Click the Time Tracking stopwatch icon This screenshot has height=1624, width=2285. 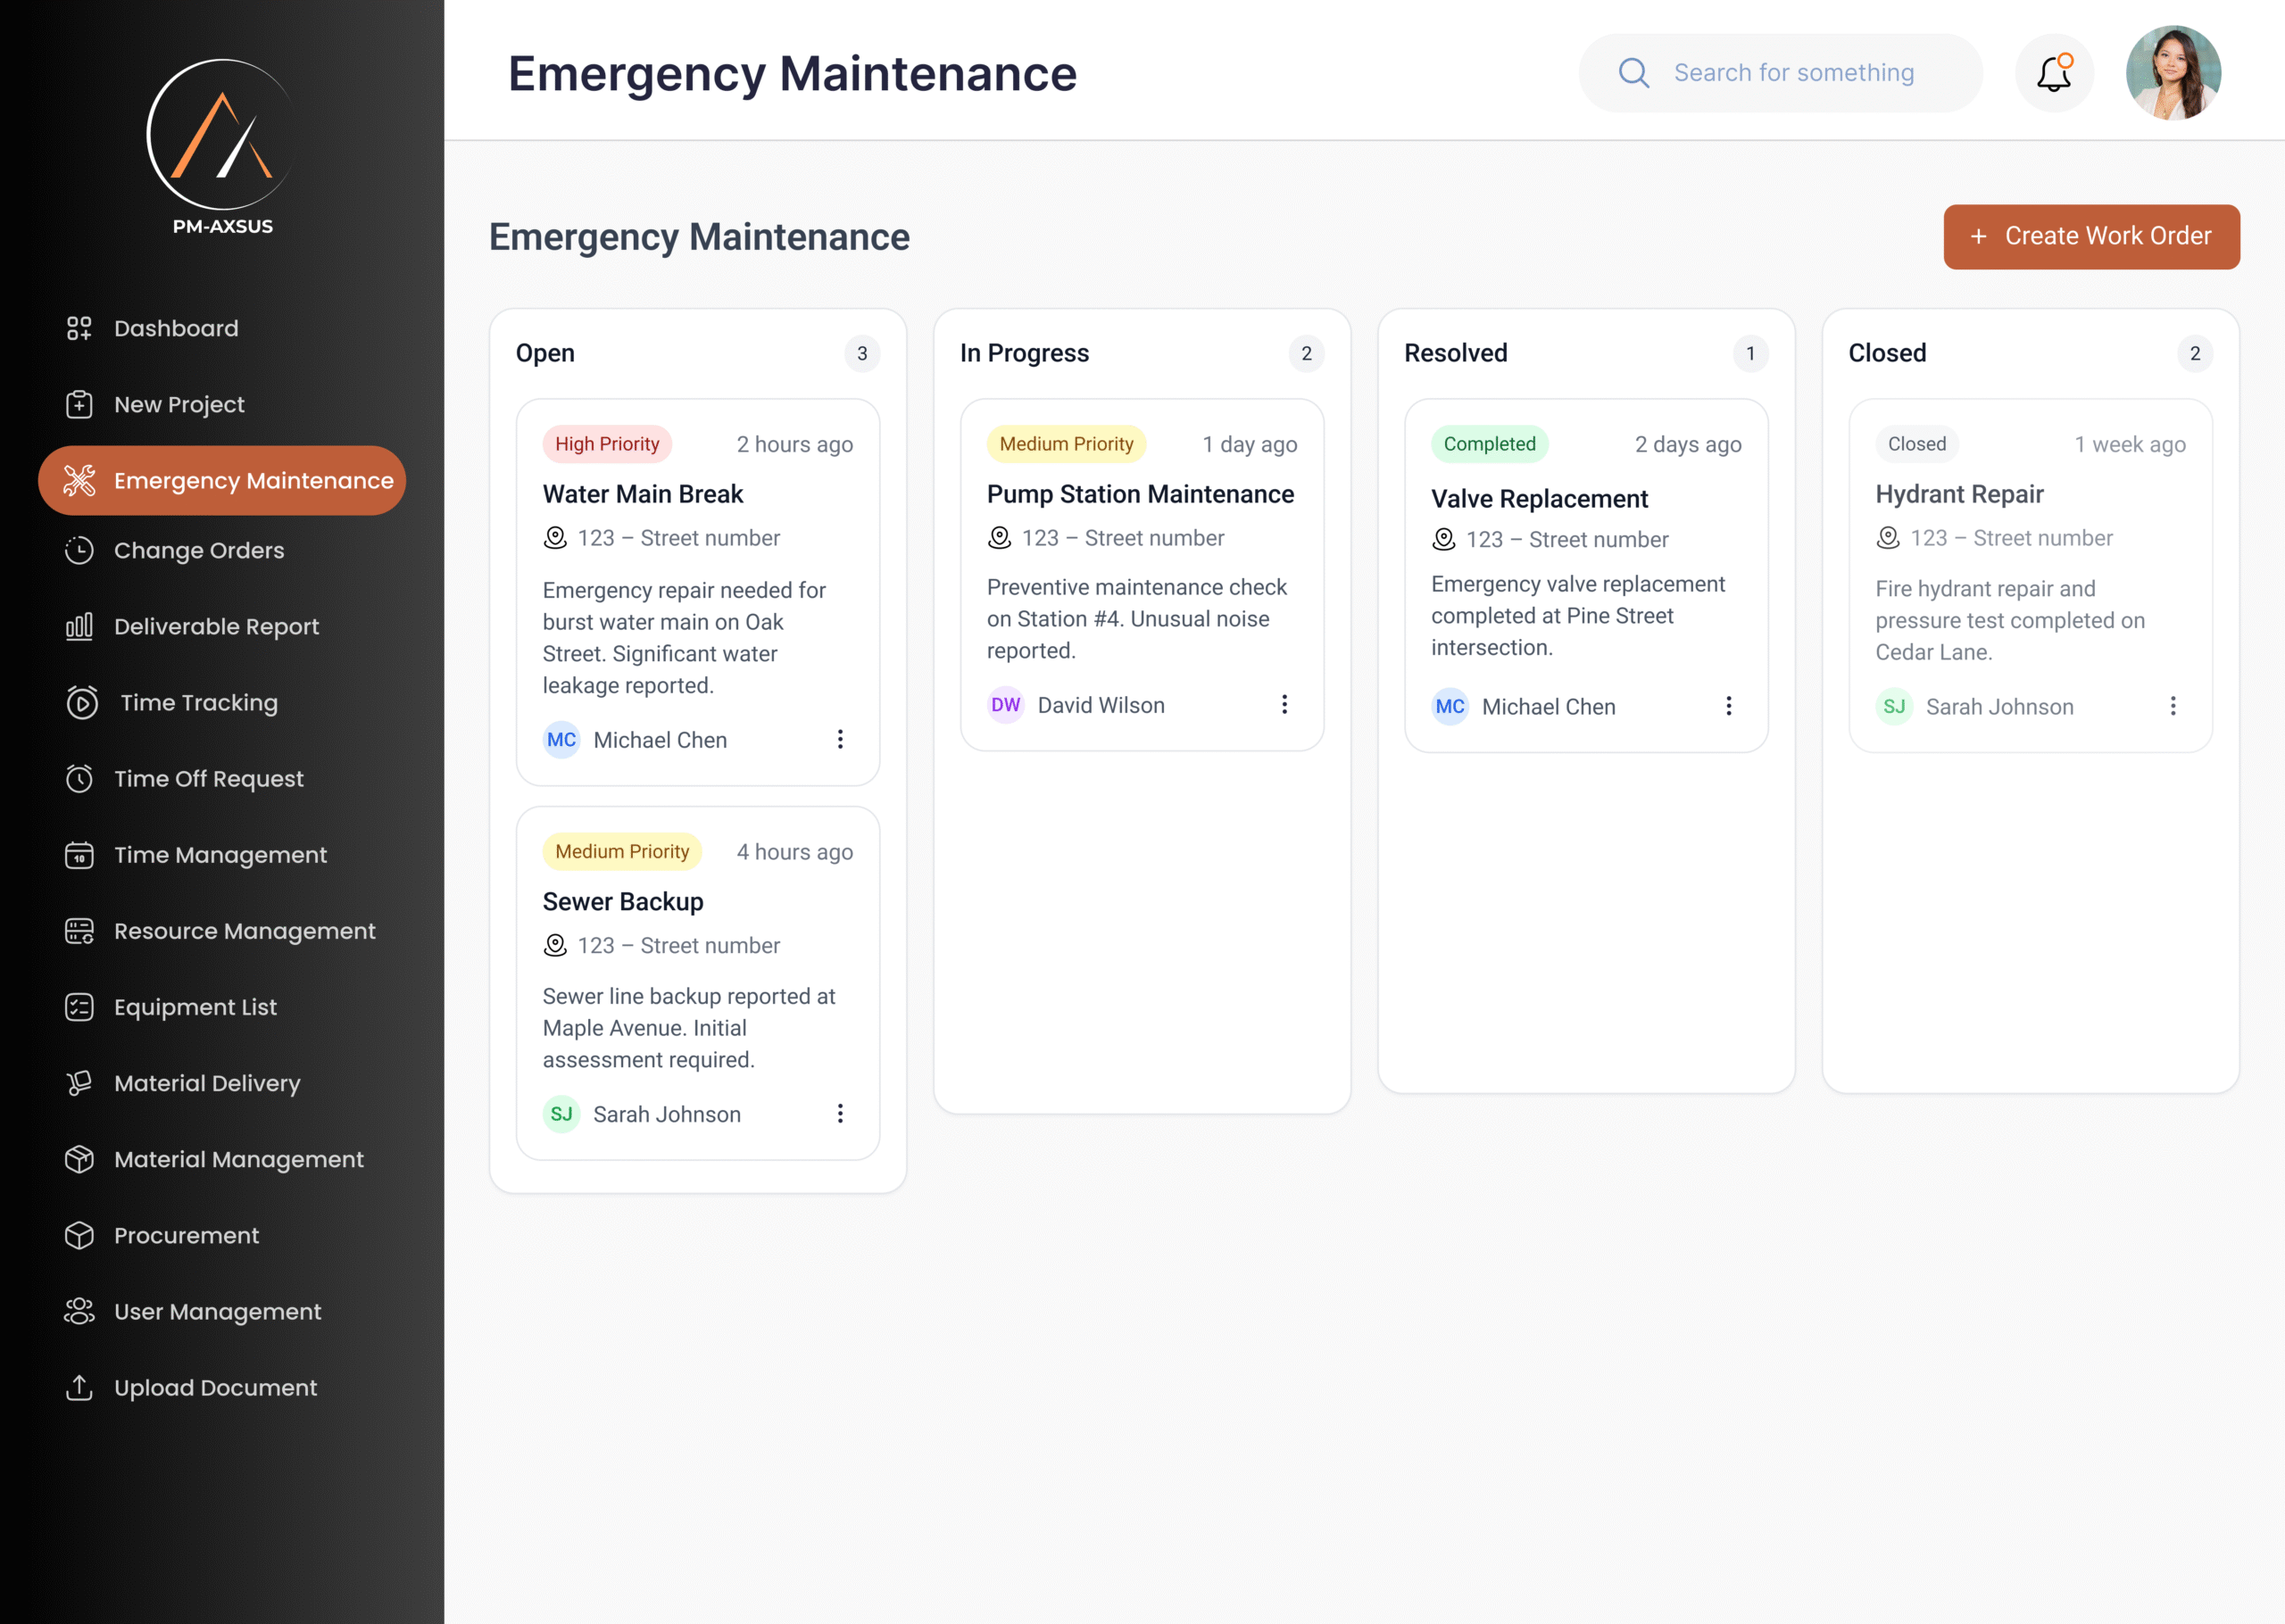pyautogui.click(x=81, y=703)
